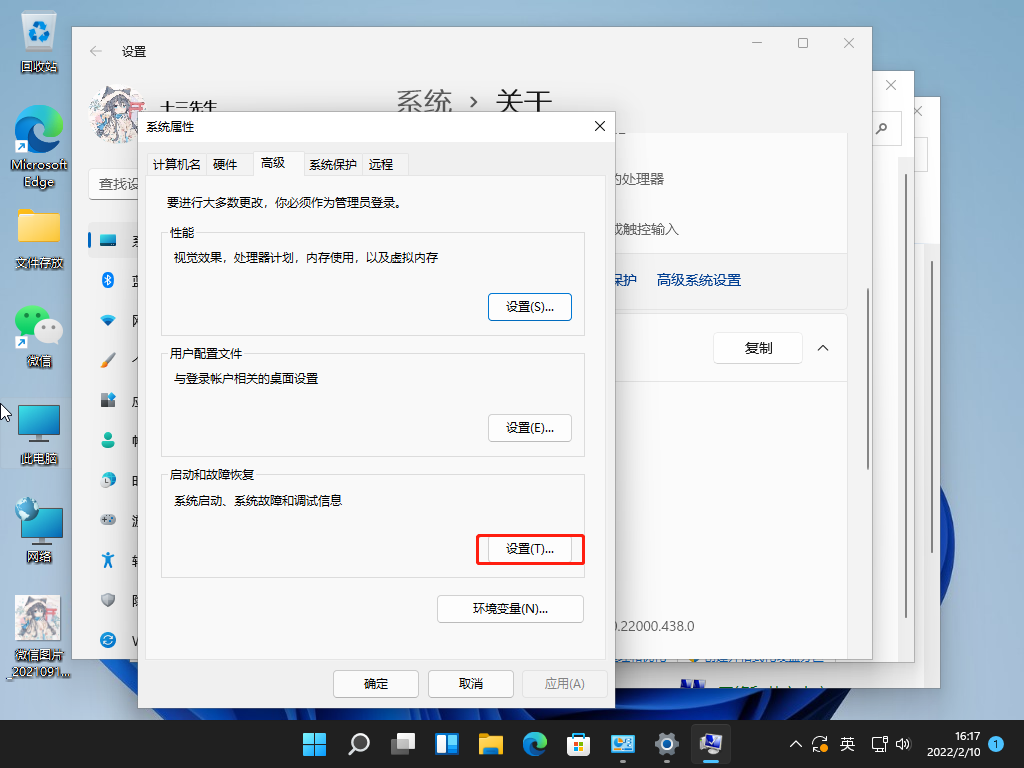
Task: Switch to the 系统保护 tab
Action: point(332,164)
